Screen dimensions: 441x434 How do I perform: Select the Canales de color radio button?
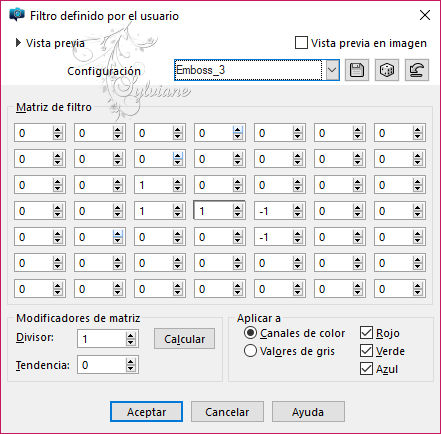pos(250,333)
